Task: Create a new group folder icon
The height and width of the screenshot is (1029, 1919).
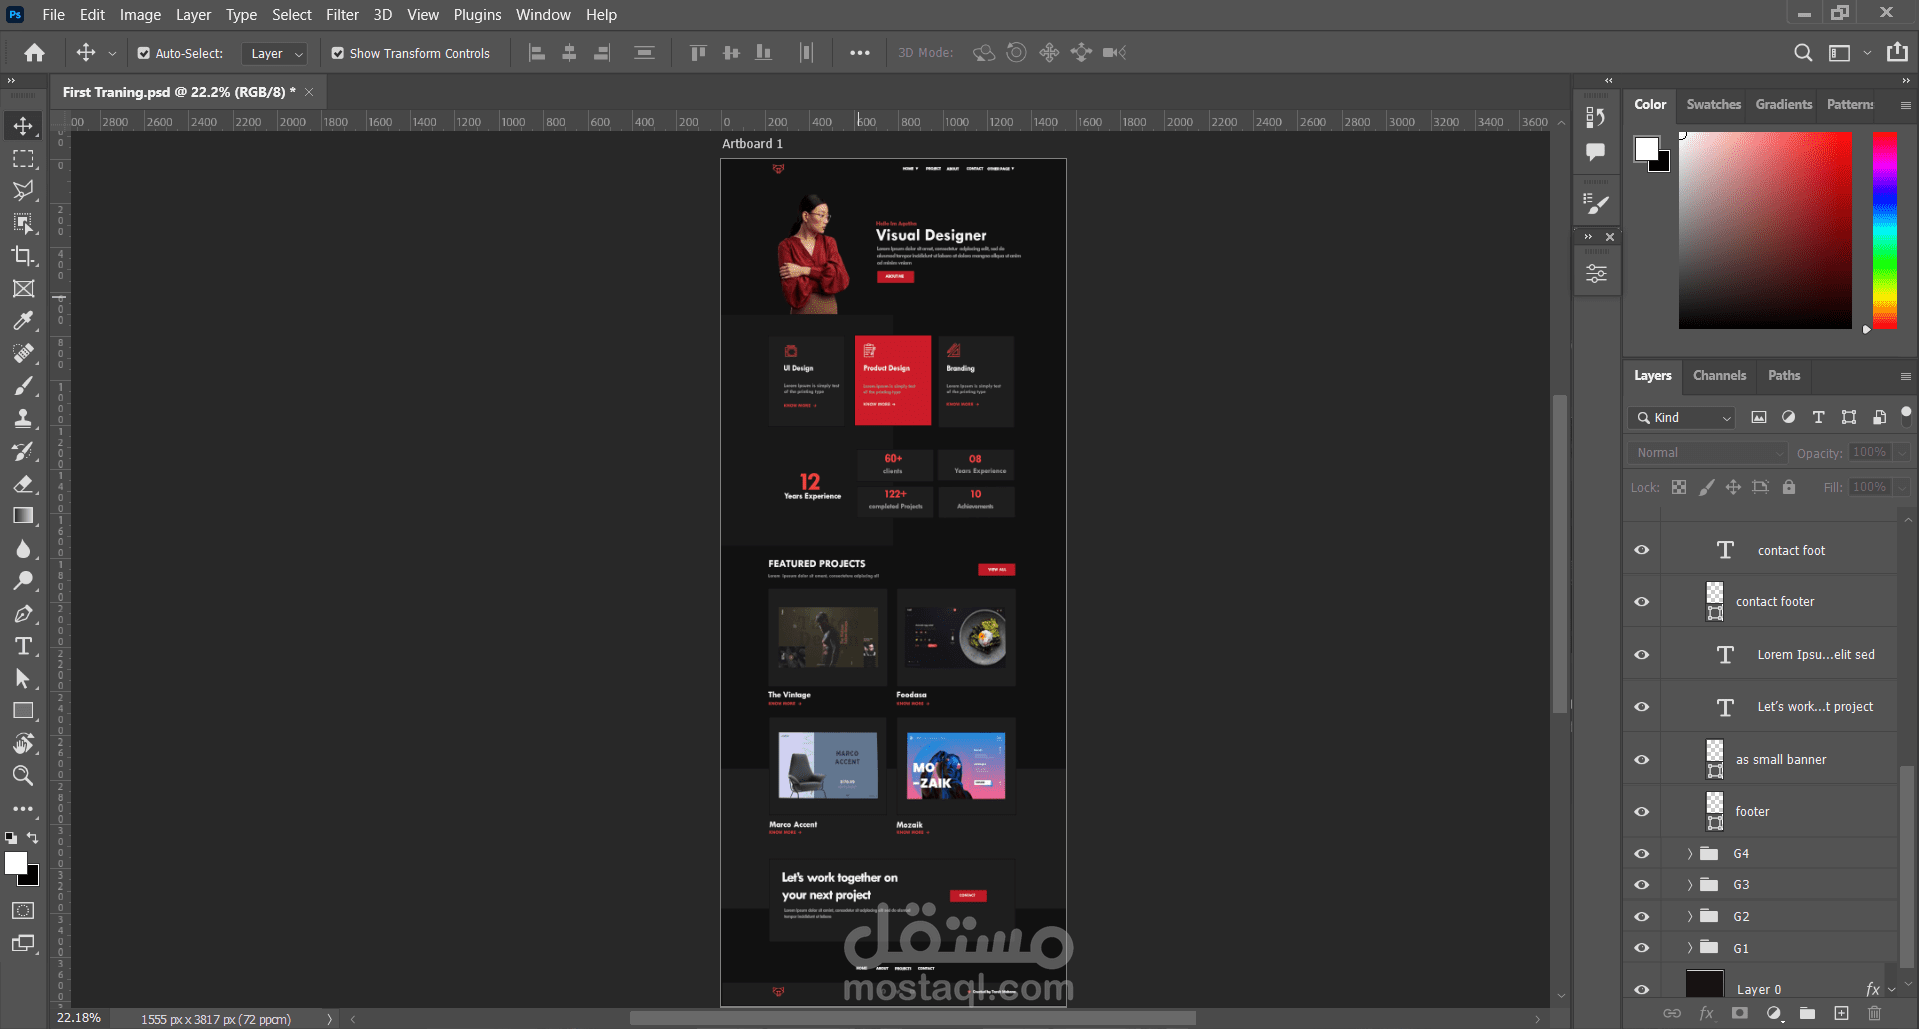Action: click(x=1807, y=1013)
